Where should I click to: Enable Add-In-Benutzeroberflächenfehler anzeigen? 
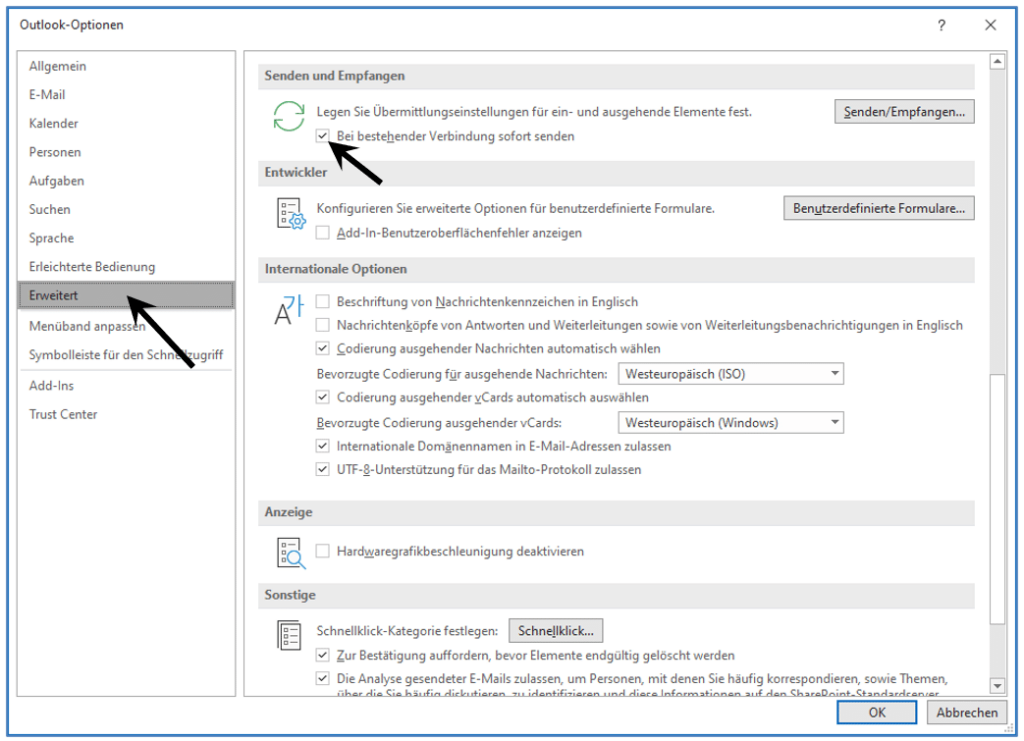[323, 232]
